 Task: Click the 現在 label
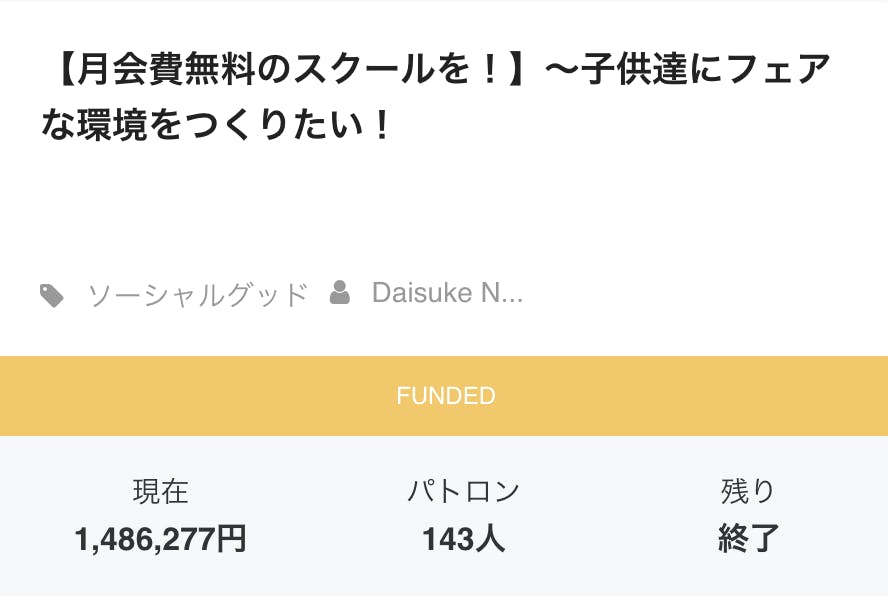(x=160, y=491)
